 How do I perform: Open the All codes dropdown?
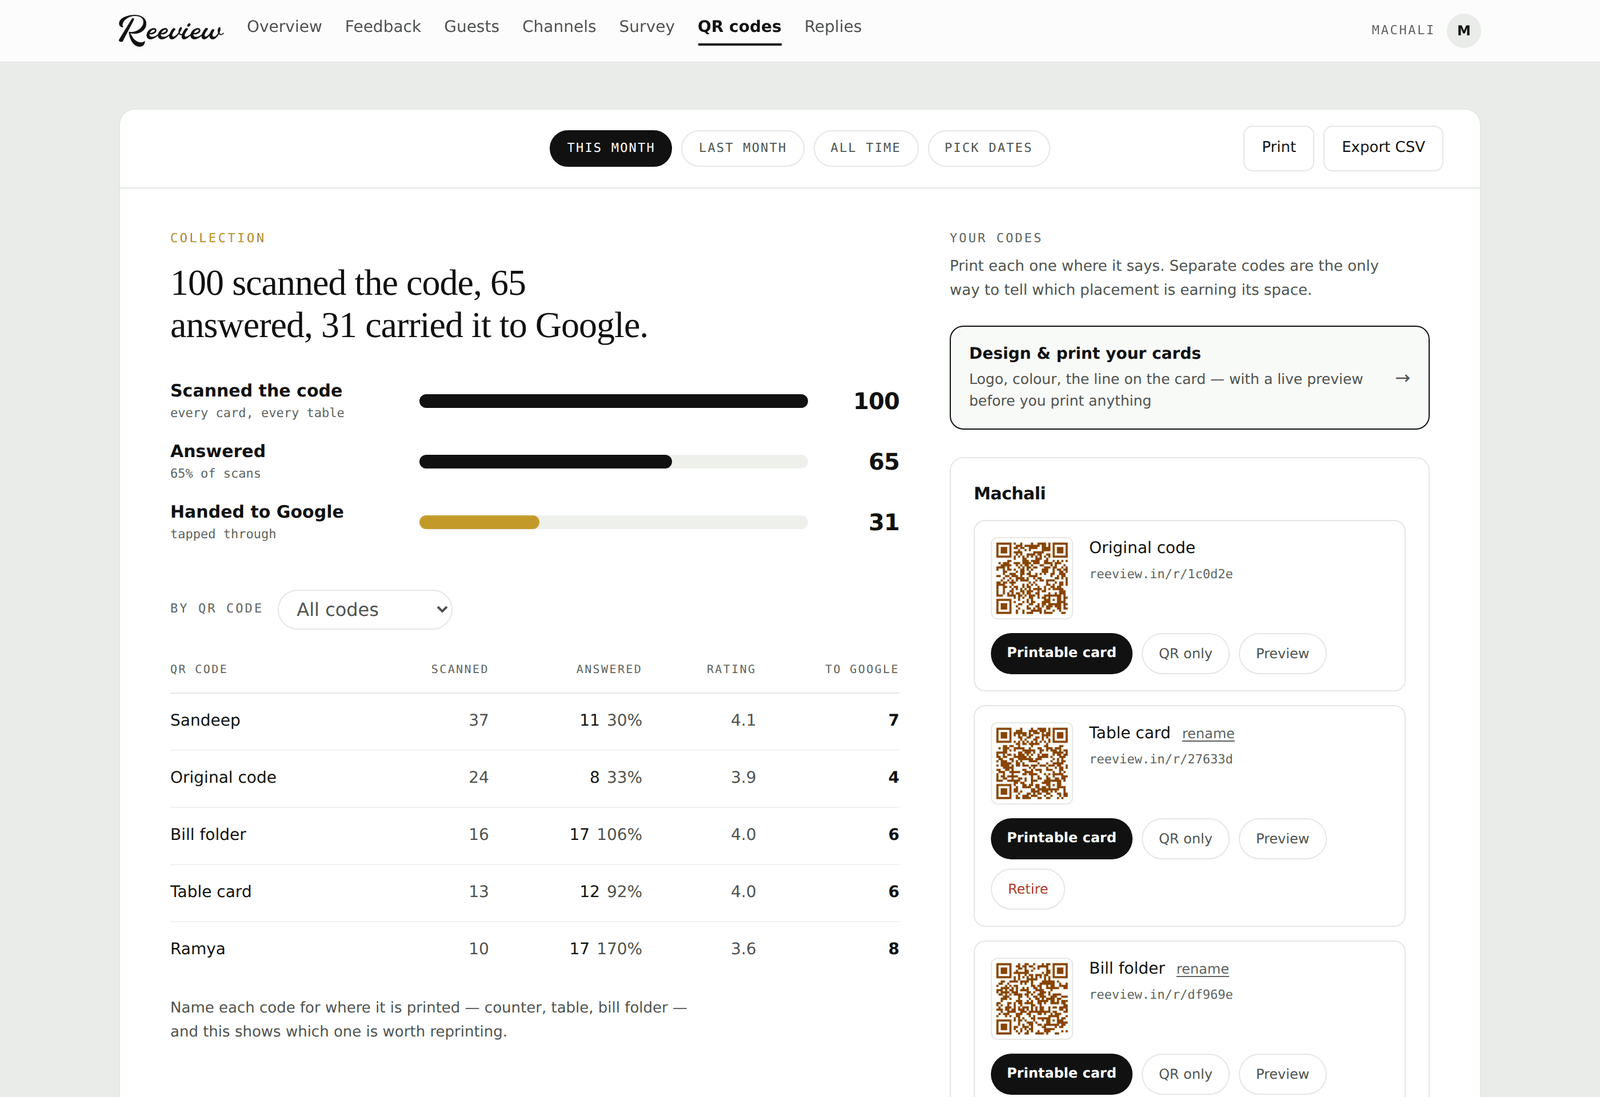coord(365,610)
